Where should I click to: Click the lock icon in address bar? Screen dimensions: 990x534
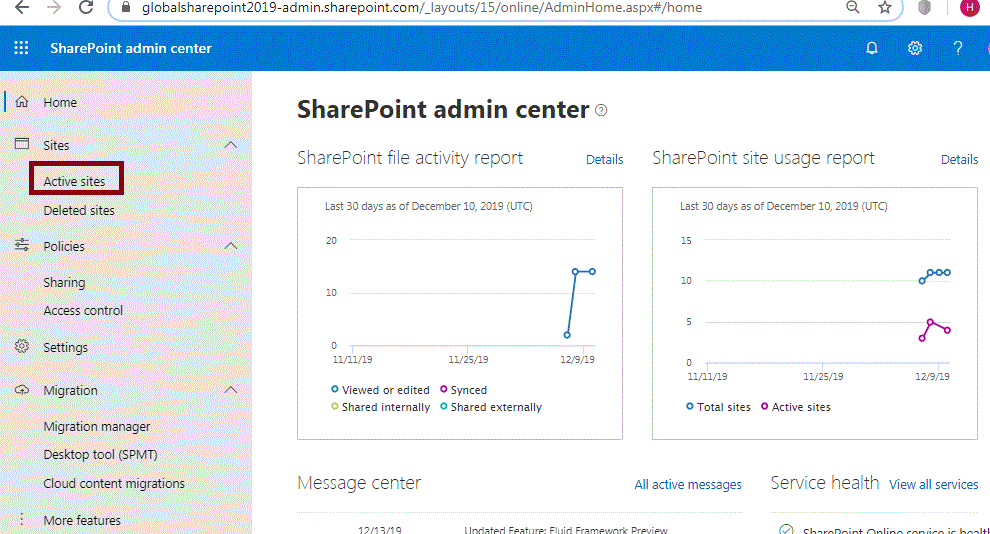pos(126,8)
